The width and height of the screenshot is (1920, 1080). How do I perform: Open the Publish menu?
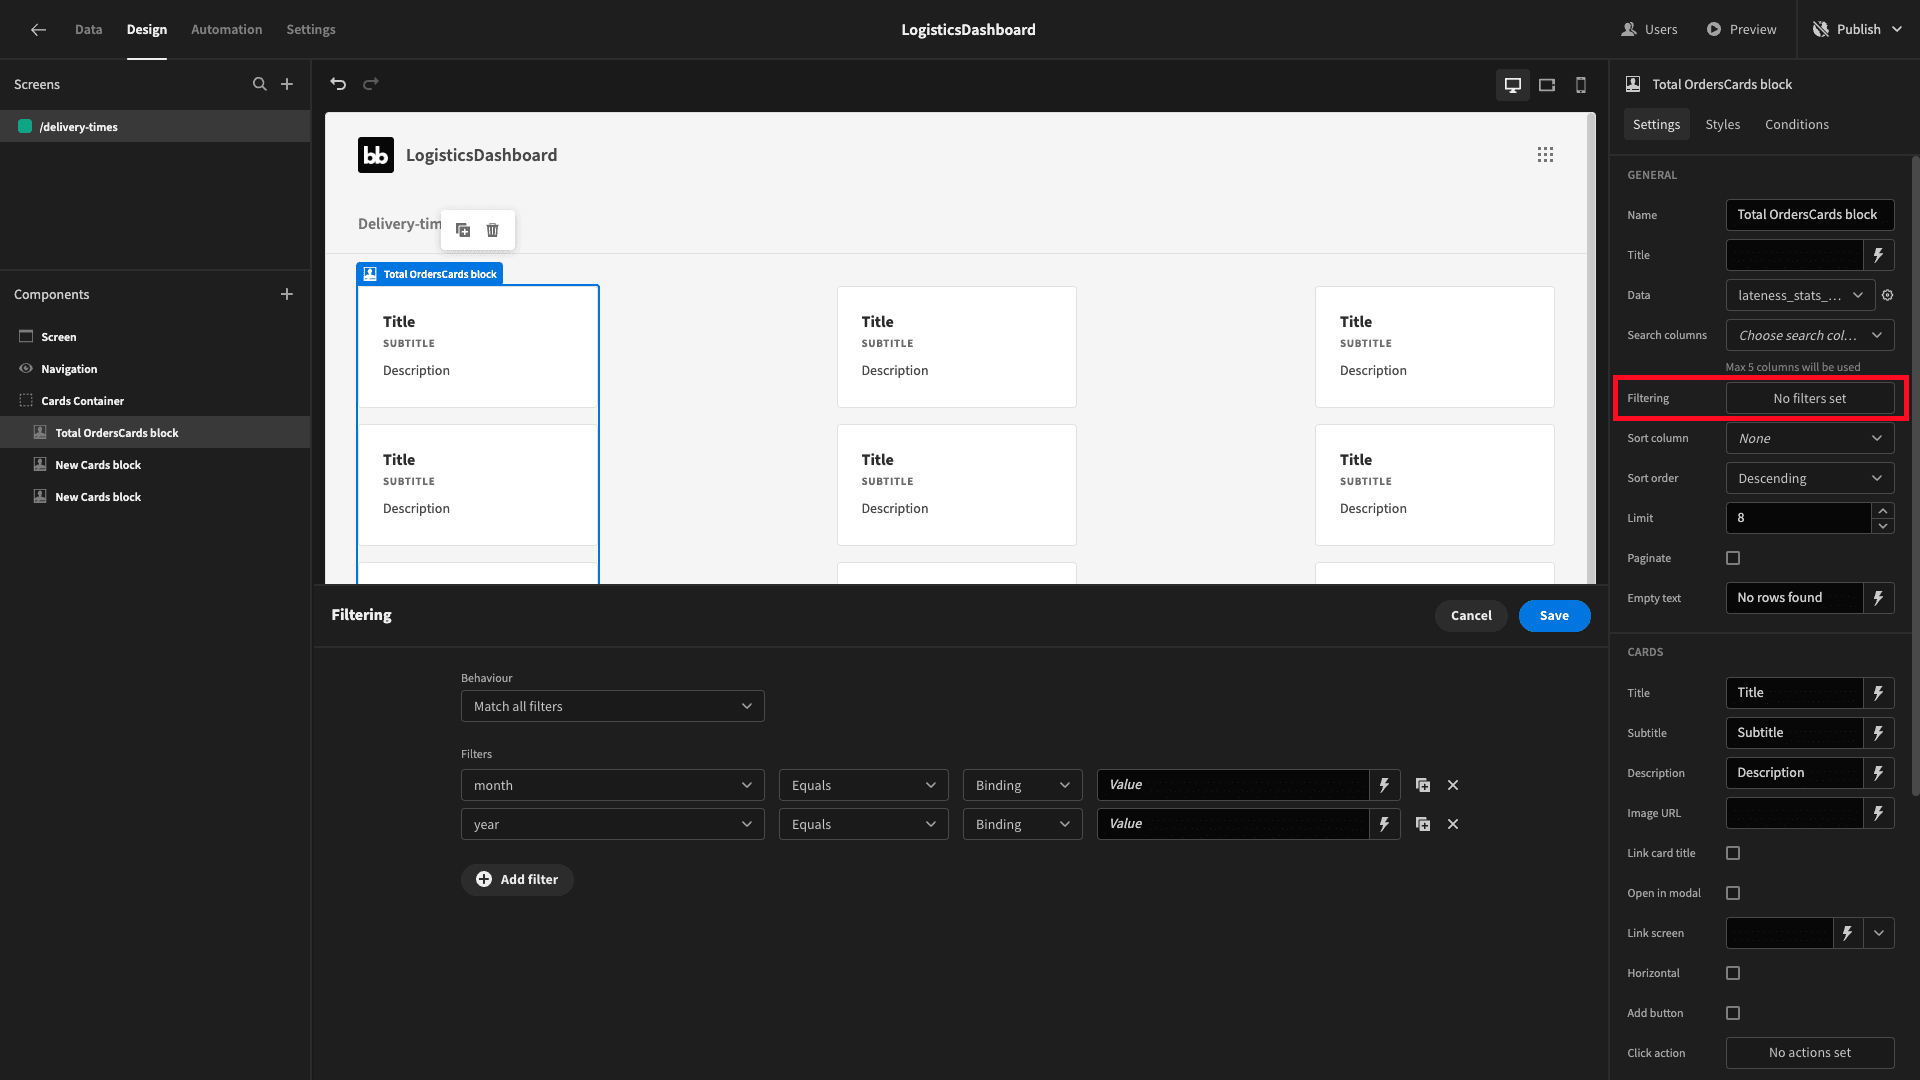1858,30
